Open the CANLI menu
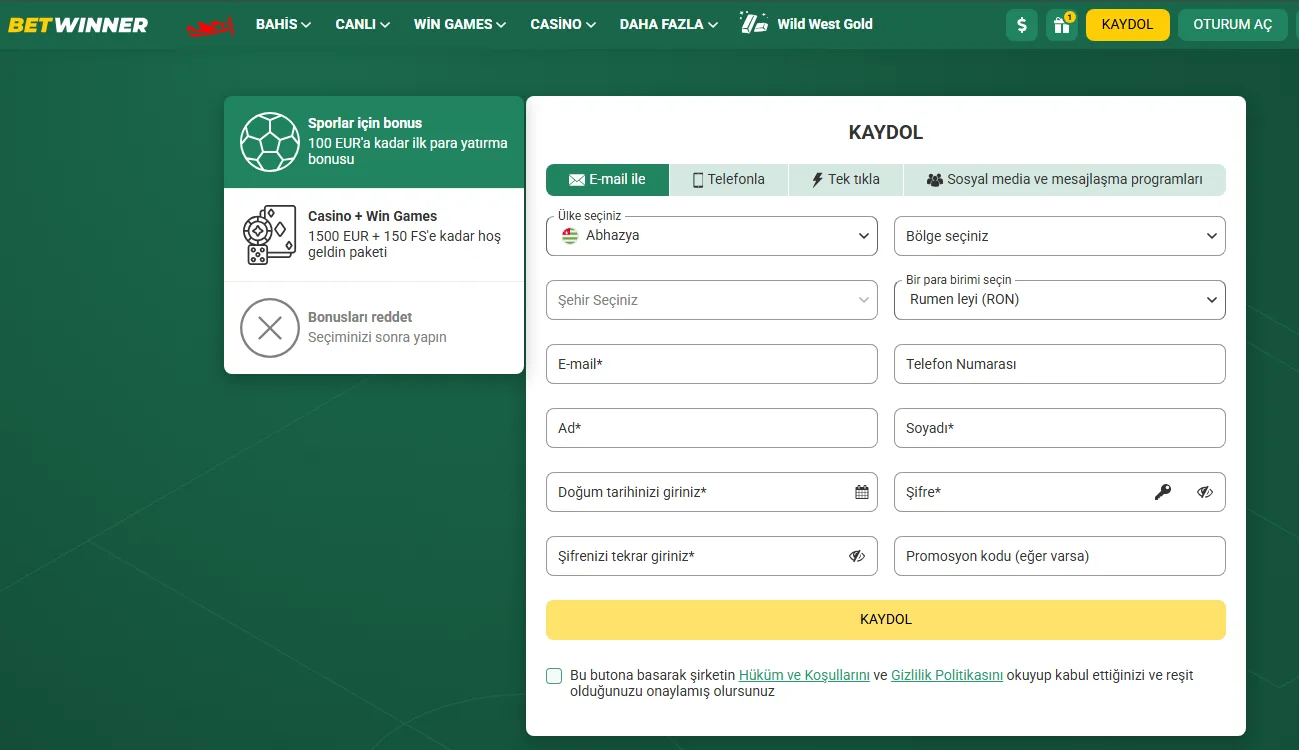Image resolution: width=1299 pixels, height=750 pixels. [362, 24]
